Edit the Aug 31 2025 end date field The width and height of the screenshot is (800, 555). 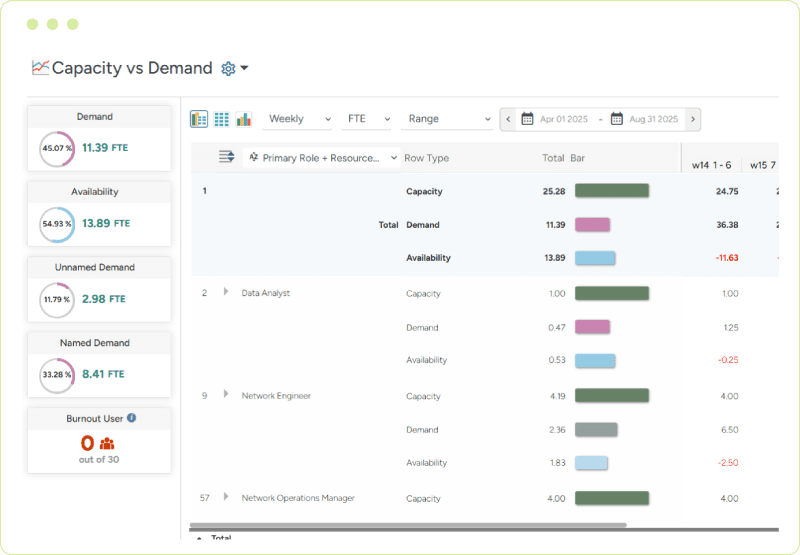coord(654,119)
